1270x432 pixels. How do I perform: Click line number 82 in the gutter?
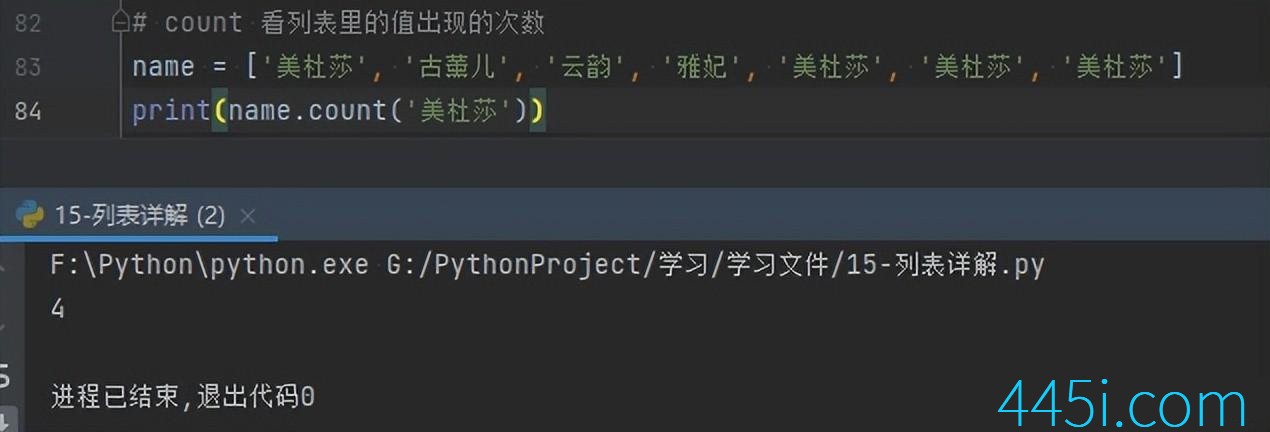click(x=27, y=22)
